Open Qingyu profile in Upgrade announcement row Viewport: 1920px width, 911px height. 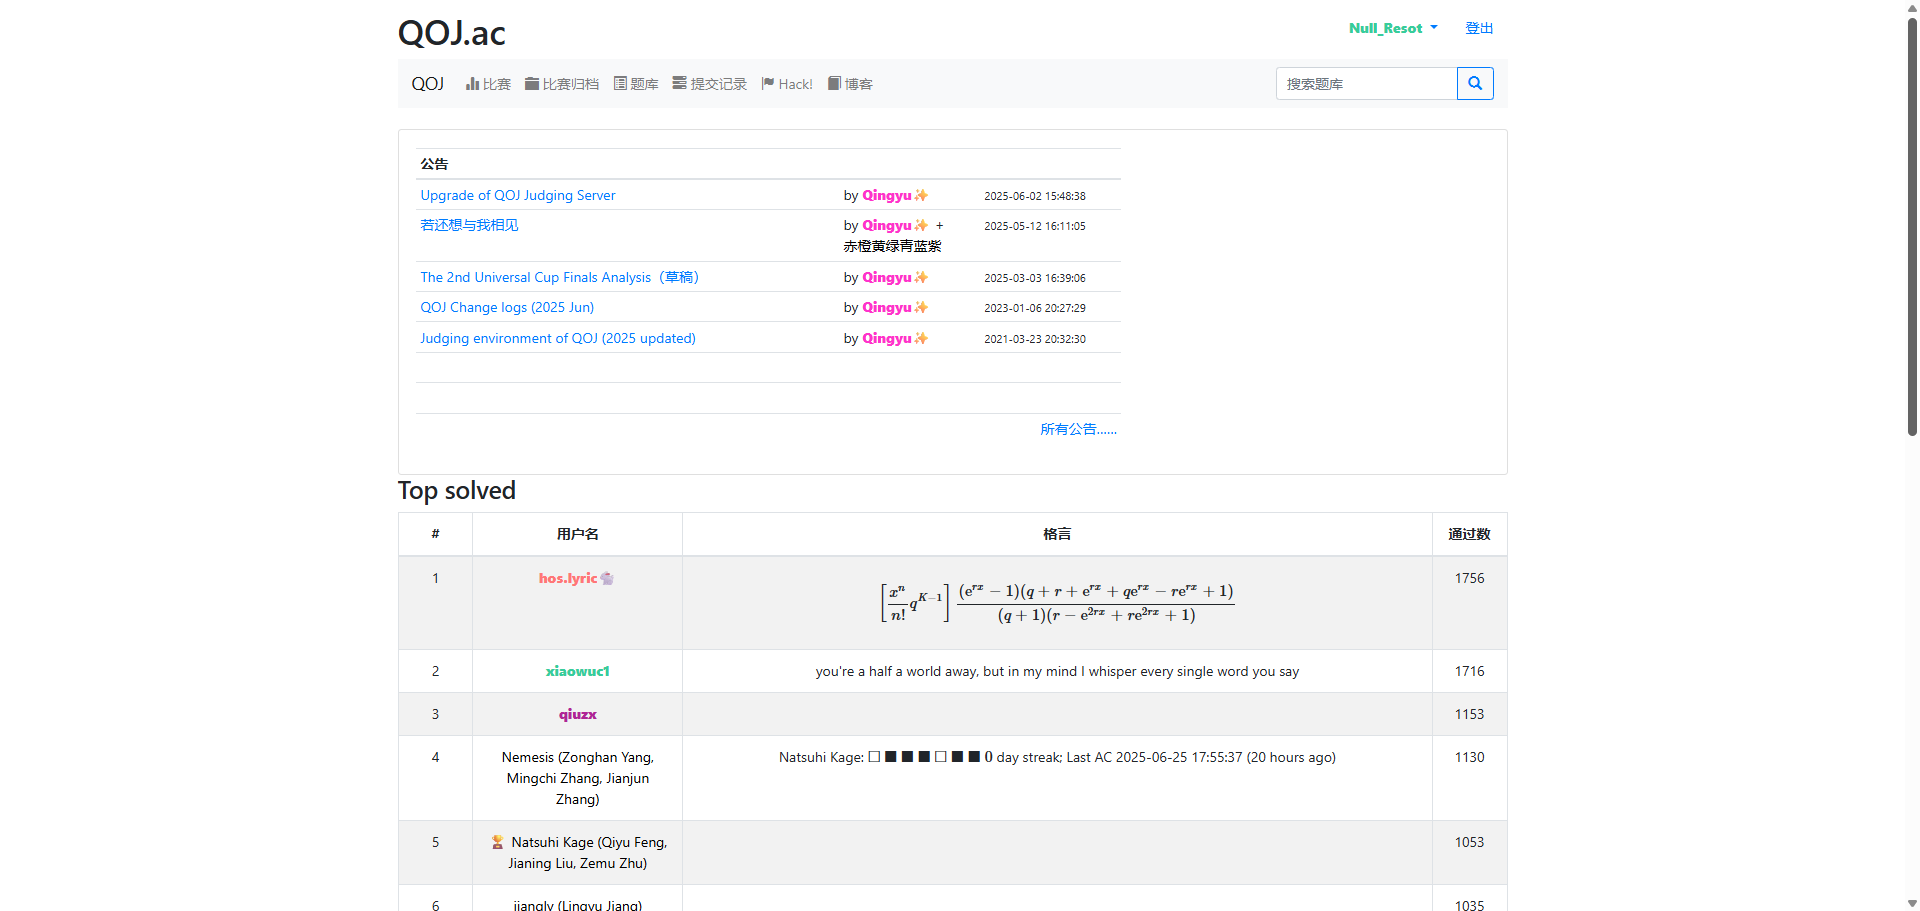(x=887, y=195)
